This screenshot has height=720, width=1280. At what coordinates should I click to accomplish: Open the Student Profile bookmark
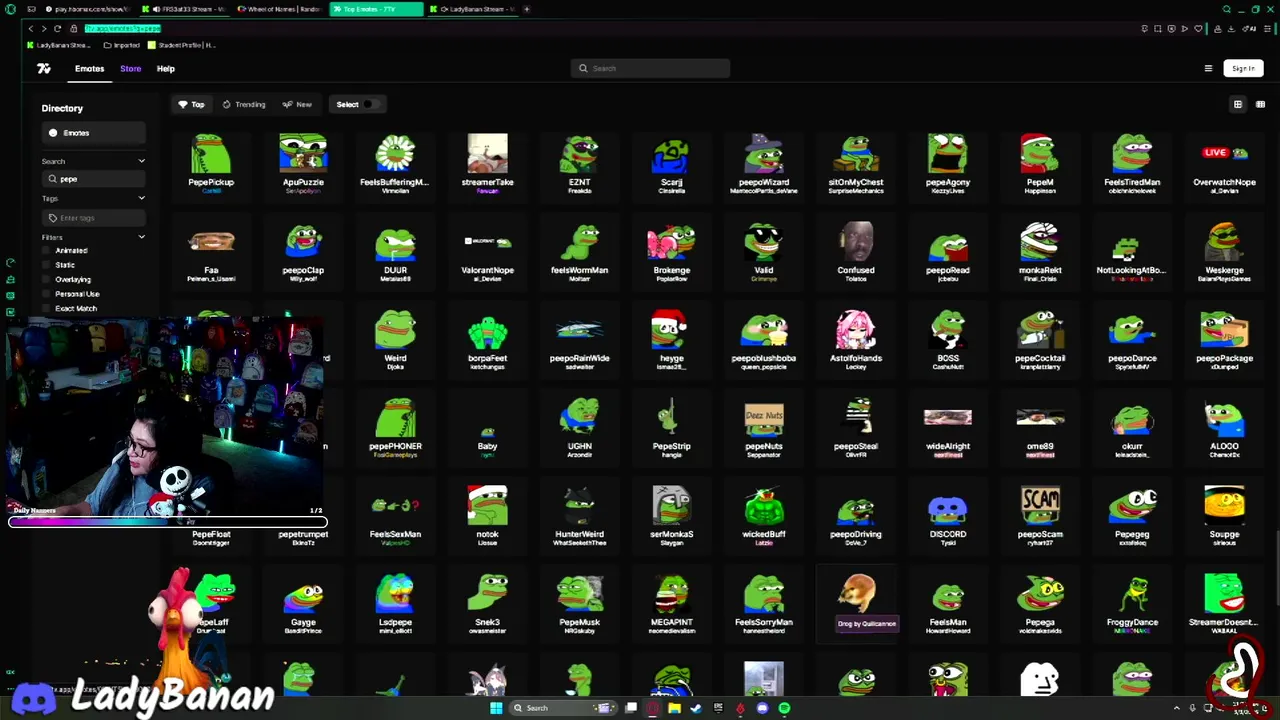[181, 45]
